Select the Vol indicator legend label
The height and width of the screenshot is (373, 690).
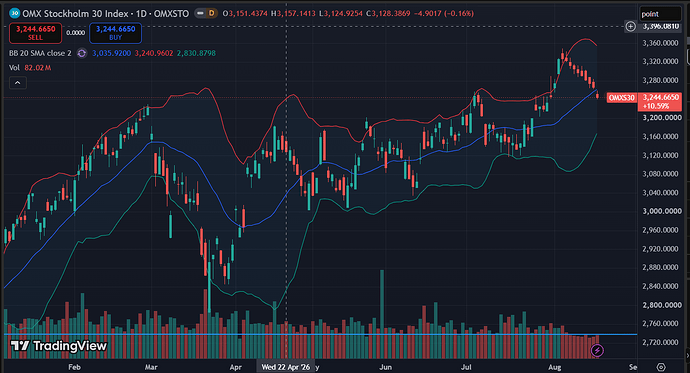14,68
